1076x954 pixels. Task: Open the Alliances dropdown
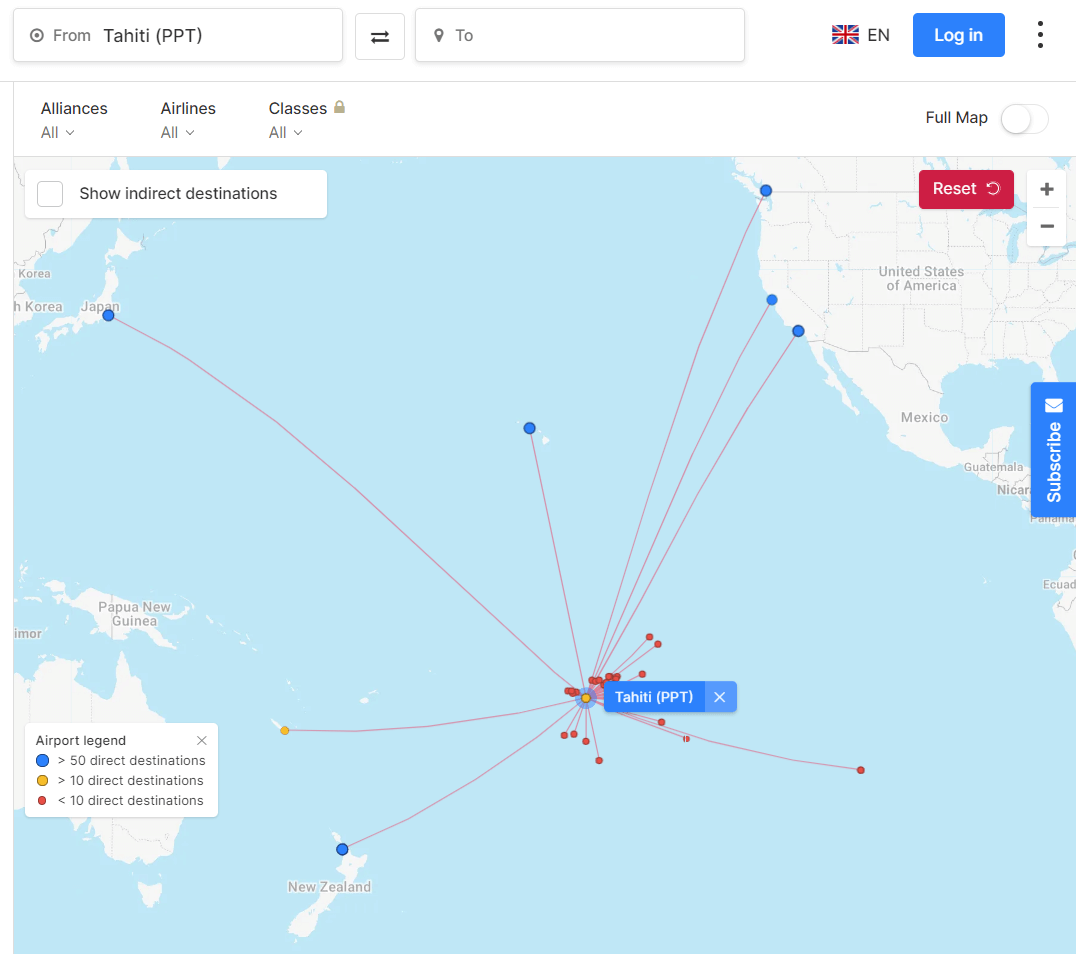click(56, 132)
